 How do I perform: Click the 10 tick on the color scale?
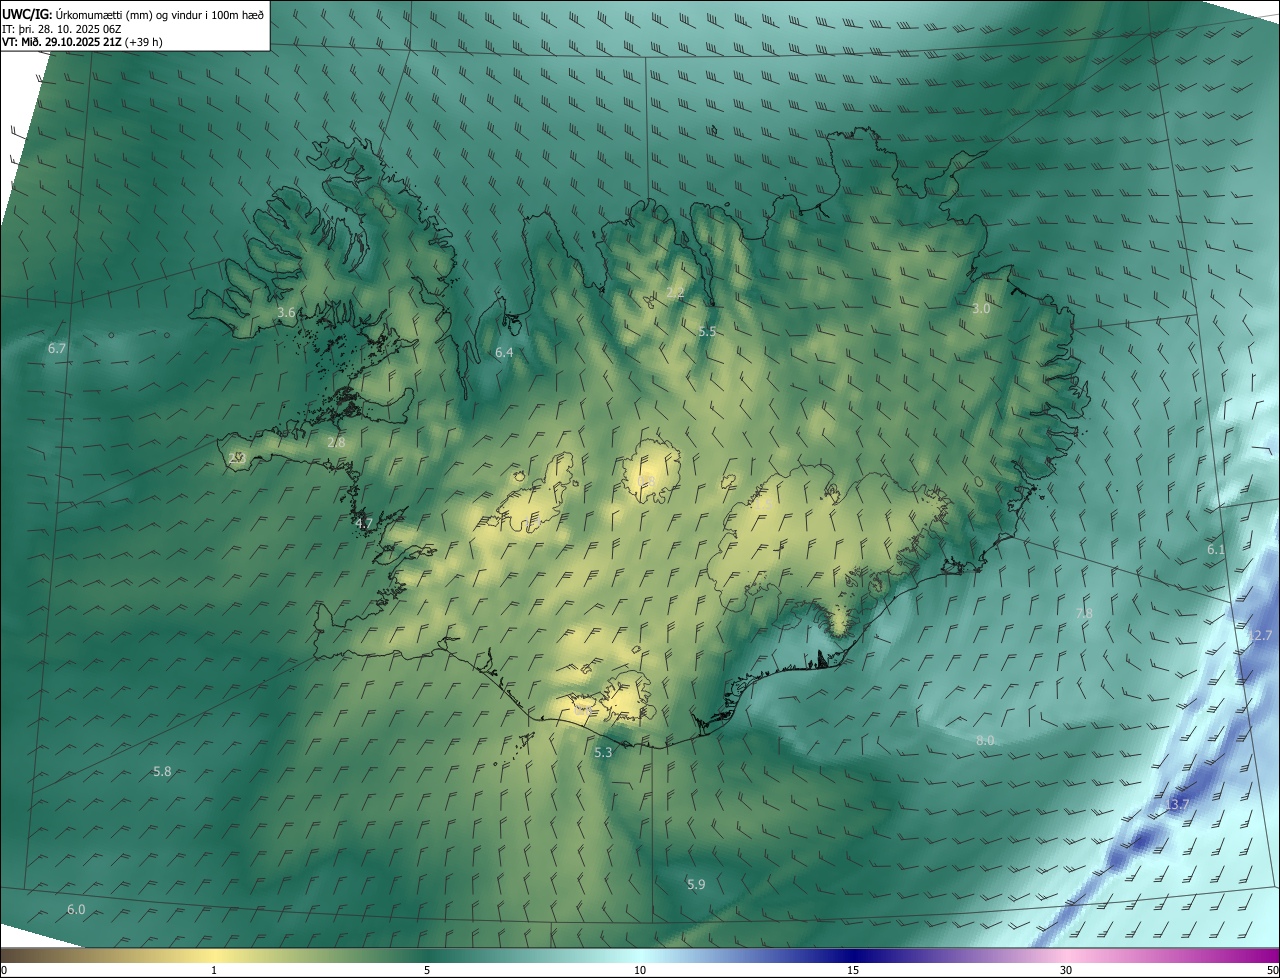640,971
